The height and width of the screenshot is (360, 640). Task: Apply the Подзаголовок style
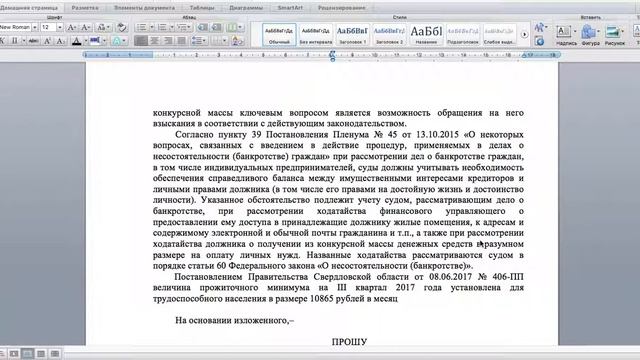click(462, 34)
